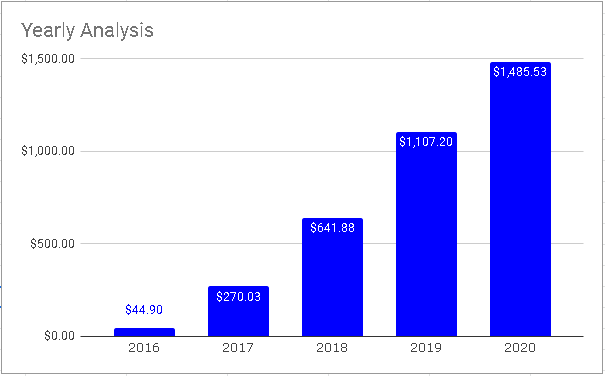Select the Yearly Analysis chart title
The height and width of the screenshot is (376, 605).
click(x=87, y=30)
